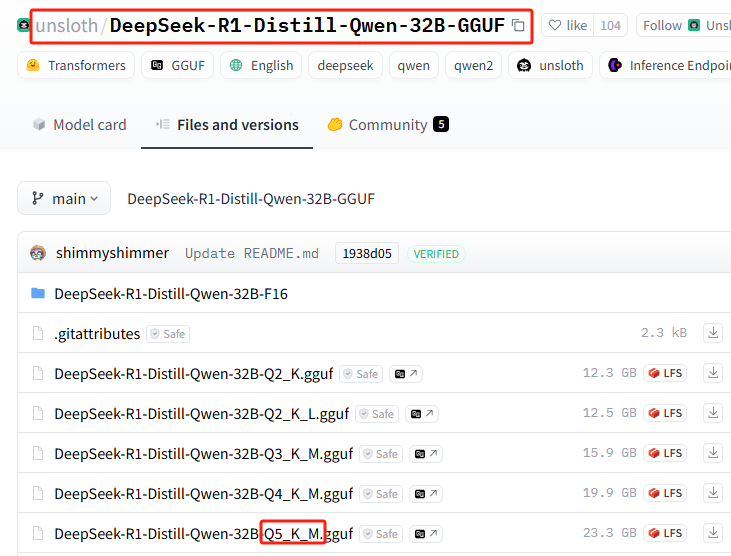This screenshot has width=731, height=556.
Task: Open the Q2_K_L.gguf file
Action: click(x=201, y=414)
